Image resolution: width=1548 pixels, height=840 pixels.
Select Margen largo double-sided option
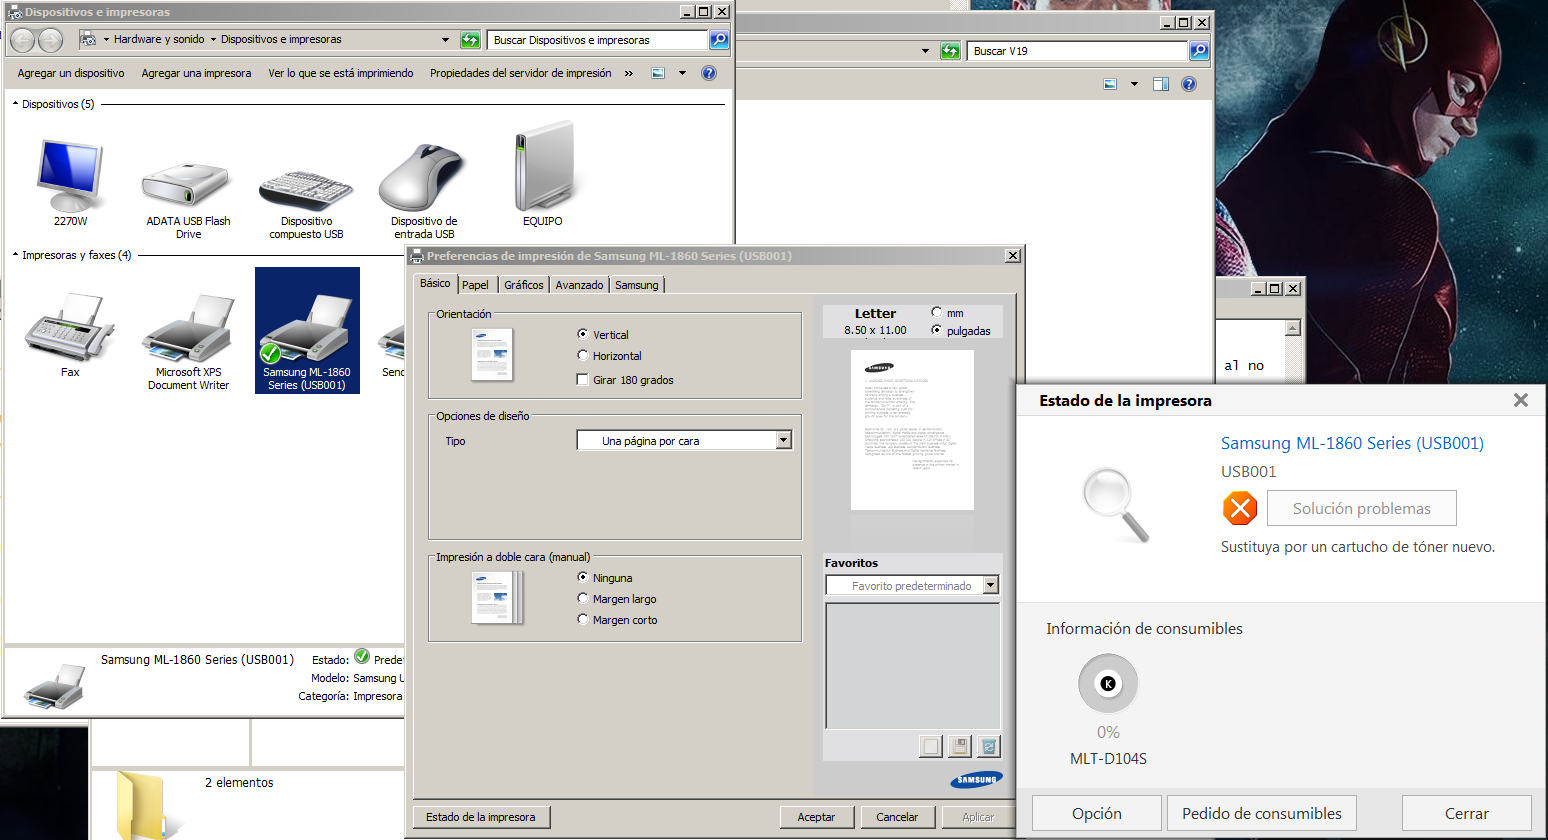coord(583,598)
